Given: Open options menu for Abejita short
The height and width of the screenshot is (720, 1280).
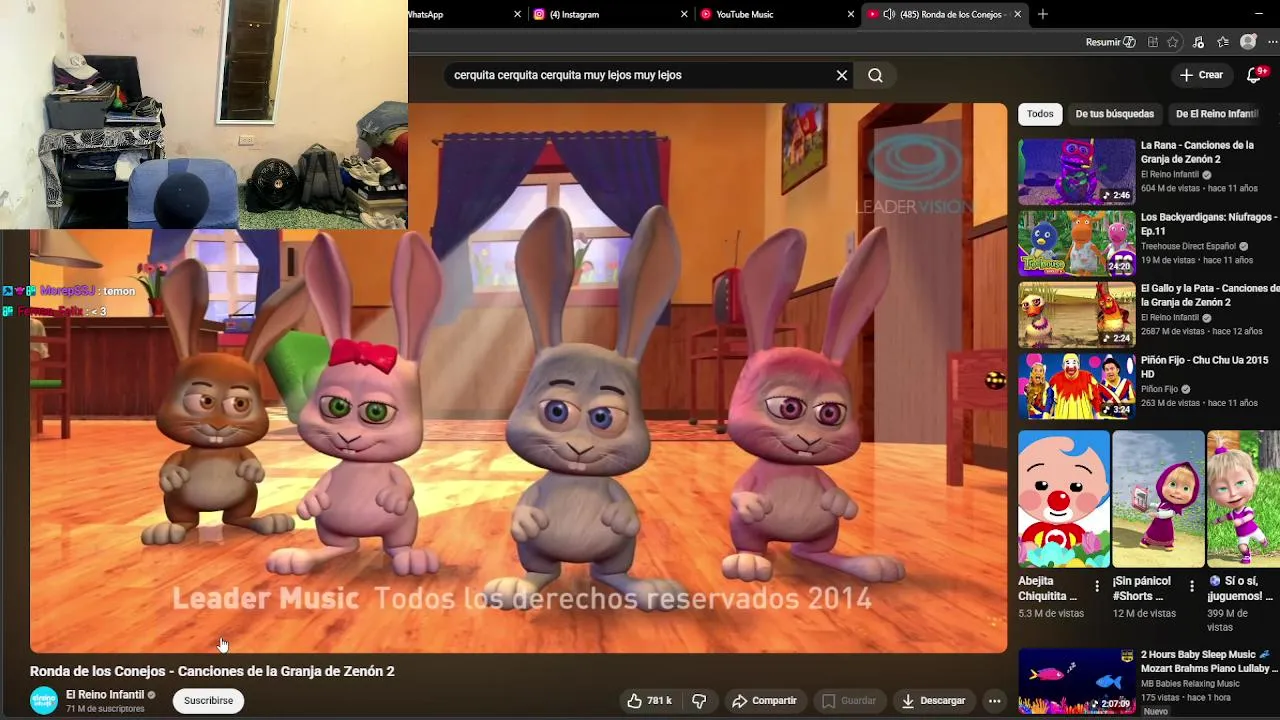Looking at the screenshot, I should click(x=1097, y=587).
